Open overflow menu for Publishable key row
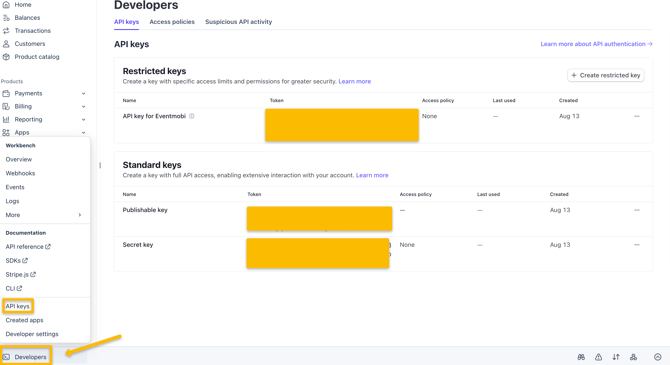 click(637, 210)
